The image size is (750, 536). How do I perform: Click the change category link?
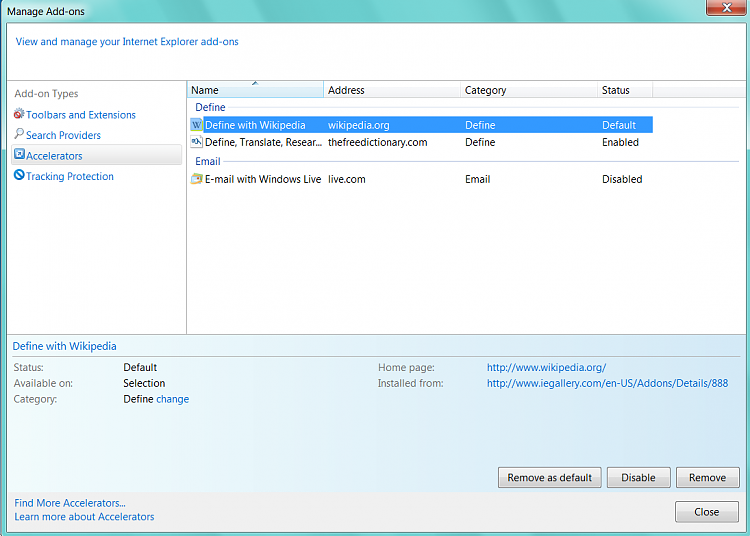coord(172,399)
